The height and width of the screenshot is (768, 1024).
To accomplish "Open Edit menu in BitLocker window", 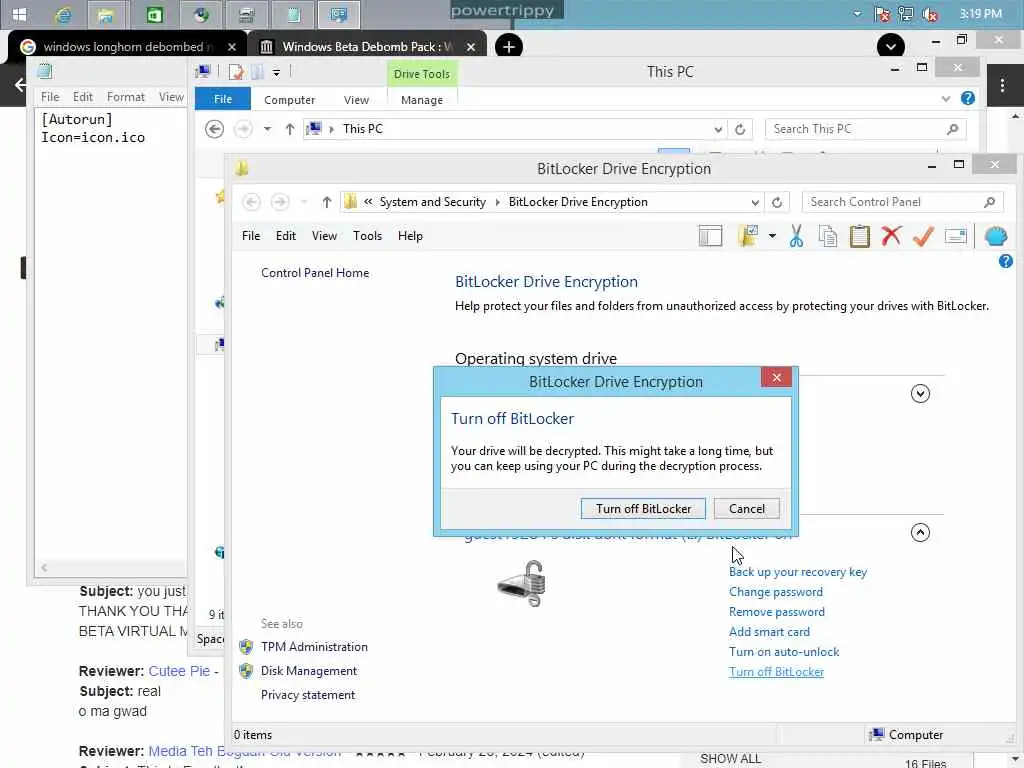I will [285, 236].
